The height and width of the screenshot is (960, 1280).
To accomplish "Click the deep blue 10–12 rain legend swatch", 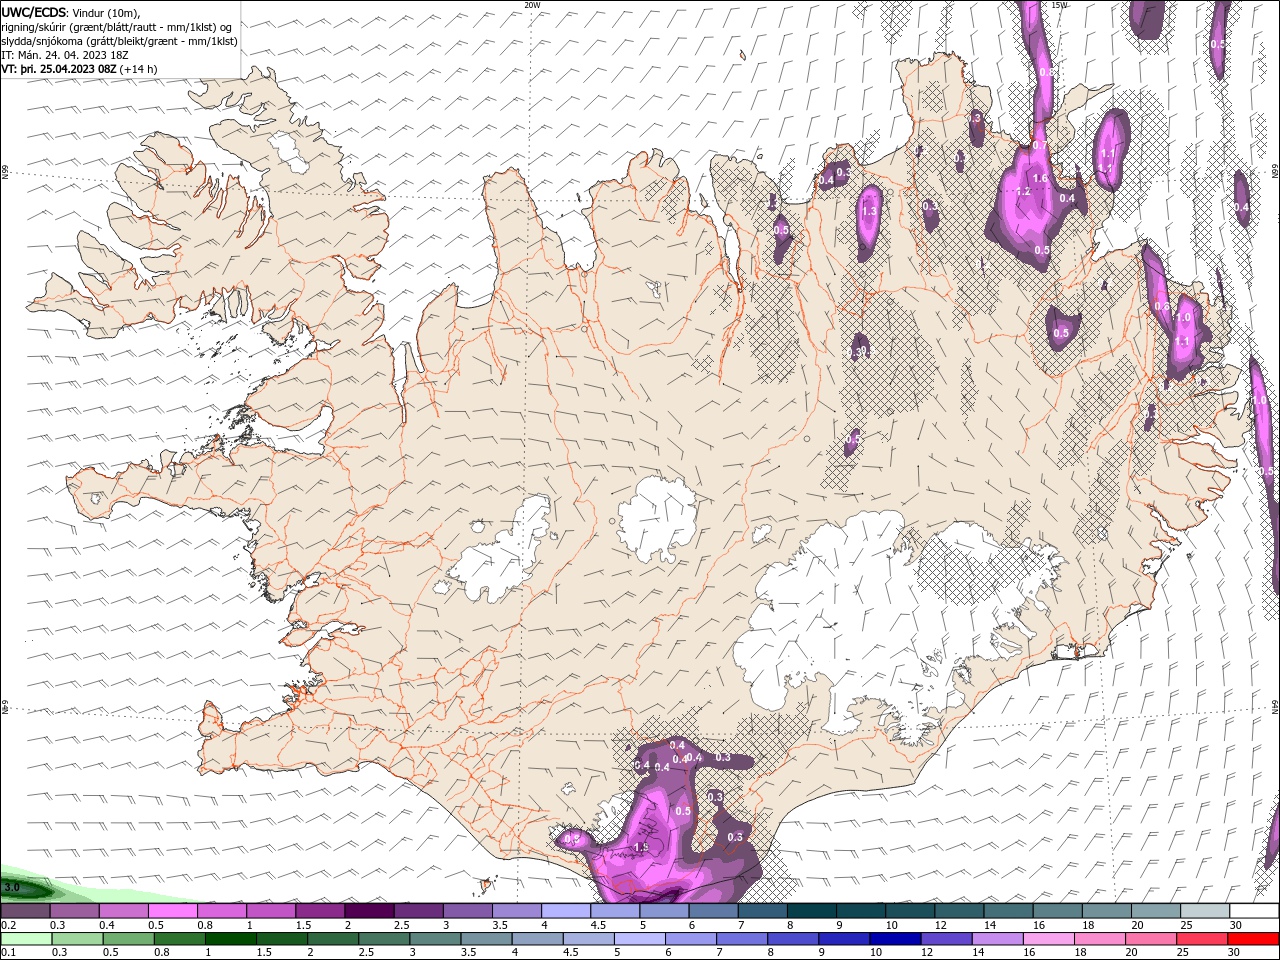I will point(894,939).
